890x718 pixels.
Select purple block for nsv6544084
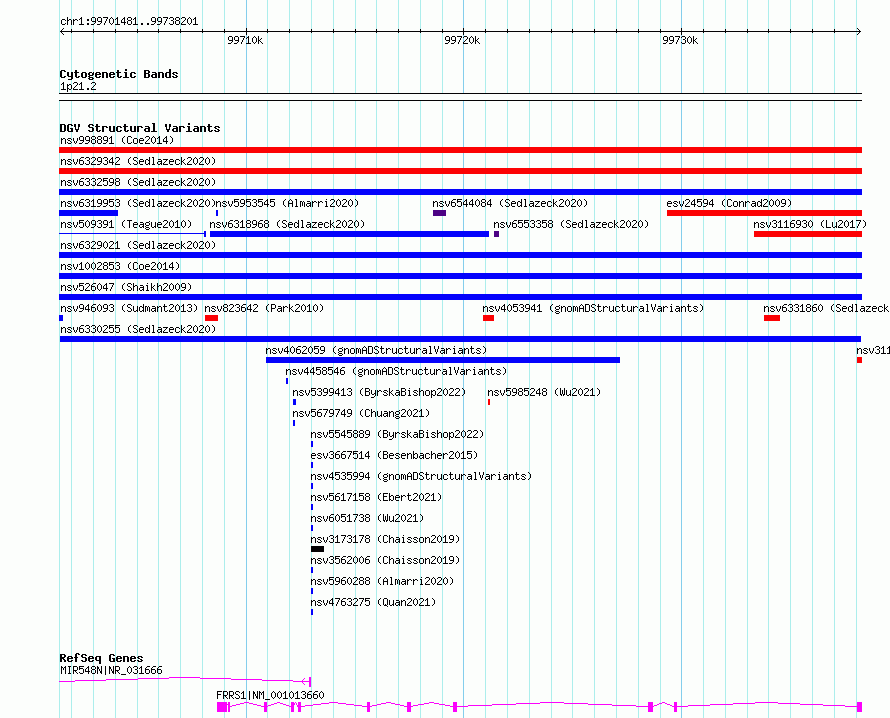(x=439, y=213)
